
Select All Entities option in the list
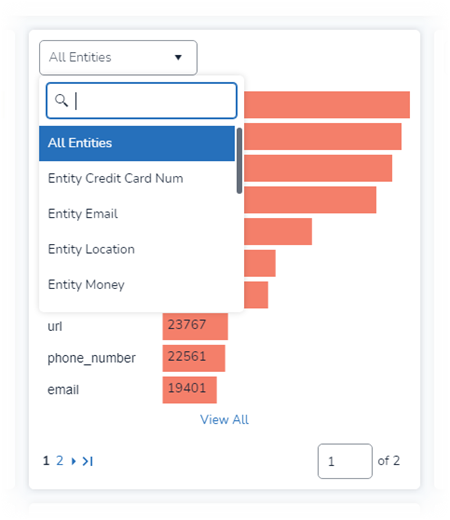pyautogui.click(x=137, y=143)
